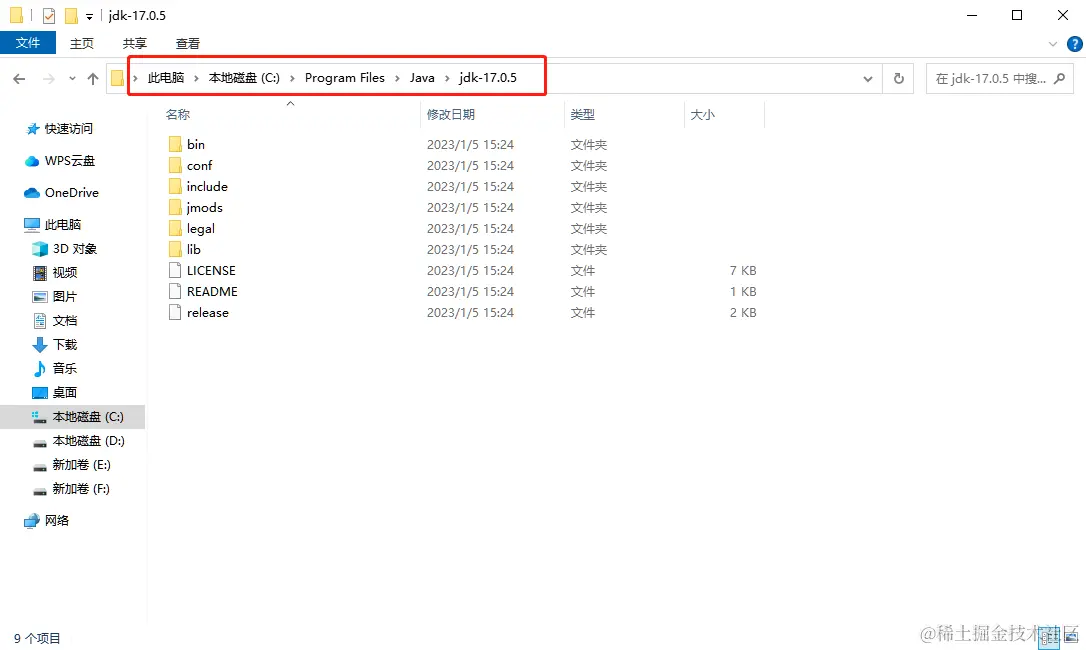Open 桌面 folder in sidebar

click(64, 393)
